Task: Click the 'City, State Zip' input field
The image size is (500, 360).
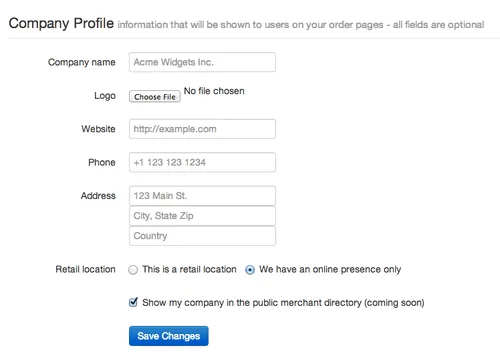Action: pos(202,216)
